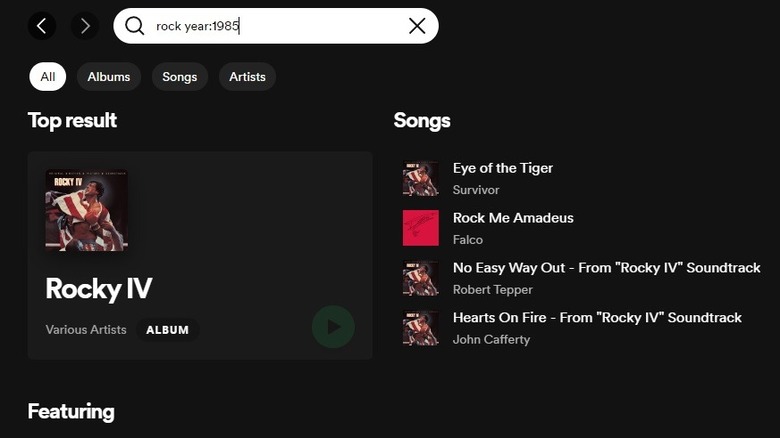Click Eye of the Tiger song artwork
Screen dimensions: 780x438
[420, 178]
